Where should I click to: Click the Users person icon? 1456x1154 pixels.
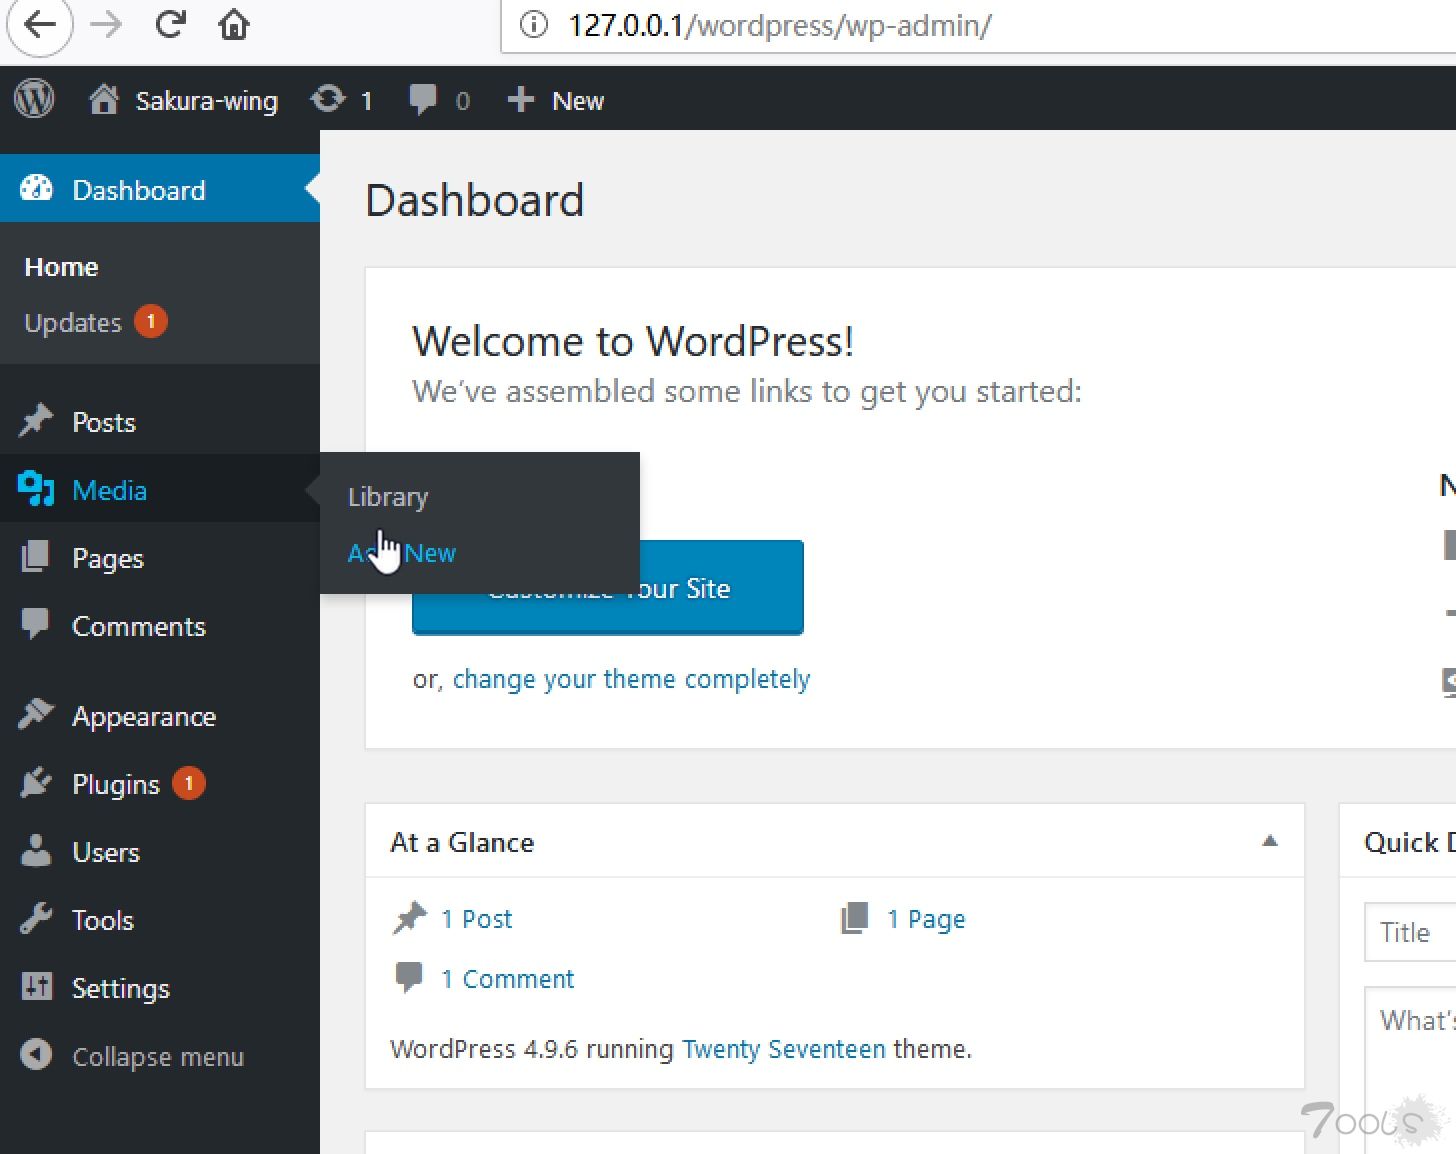click(x=36, y=851)
